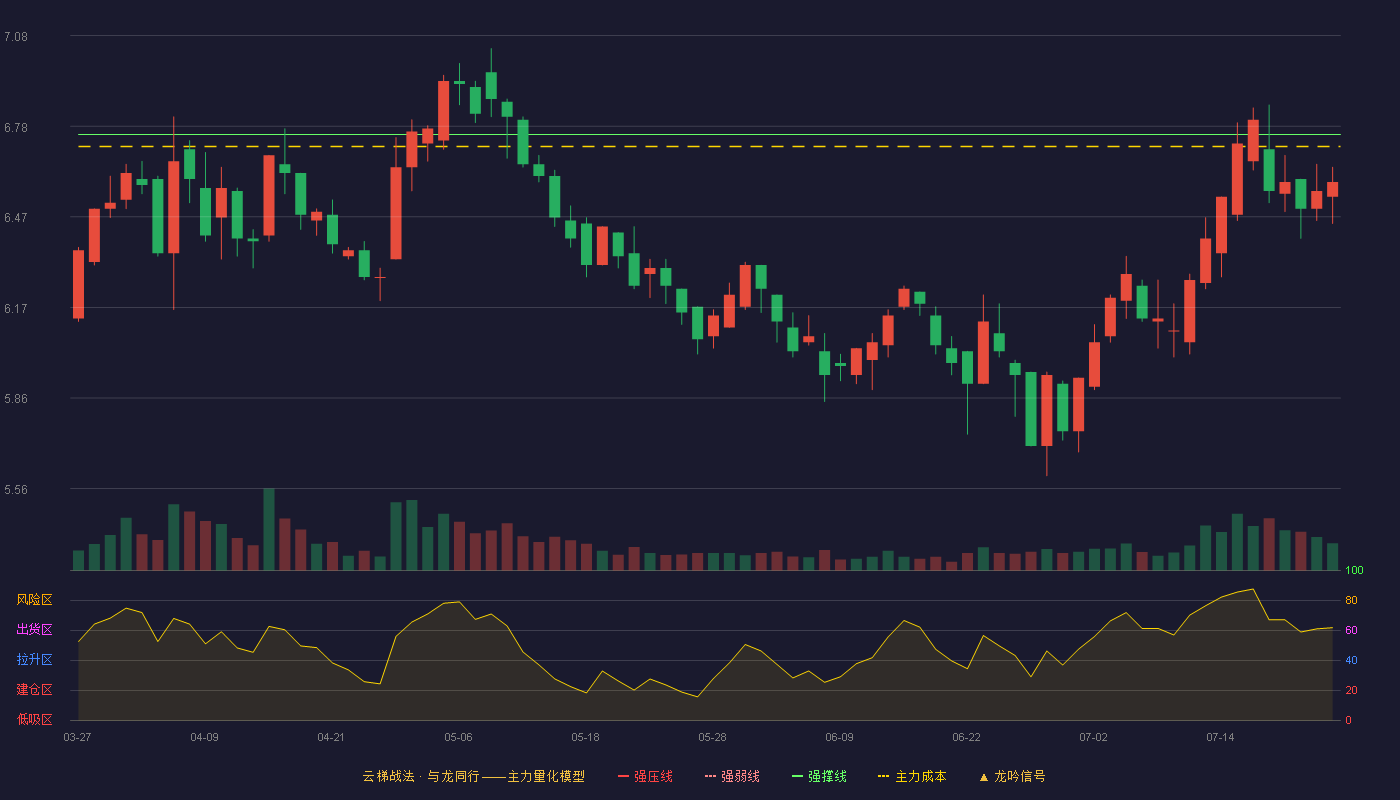Click the red 强压线 legend line marker
The width and height of the screenshot is (1400, 800).
coord(623,776)
